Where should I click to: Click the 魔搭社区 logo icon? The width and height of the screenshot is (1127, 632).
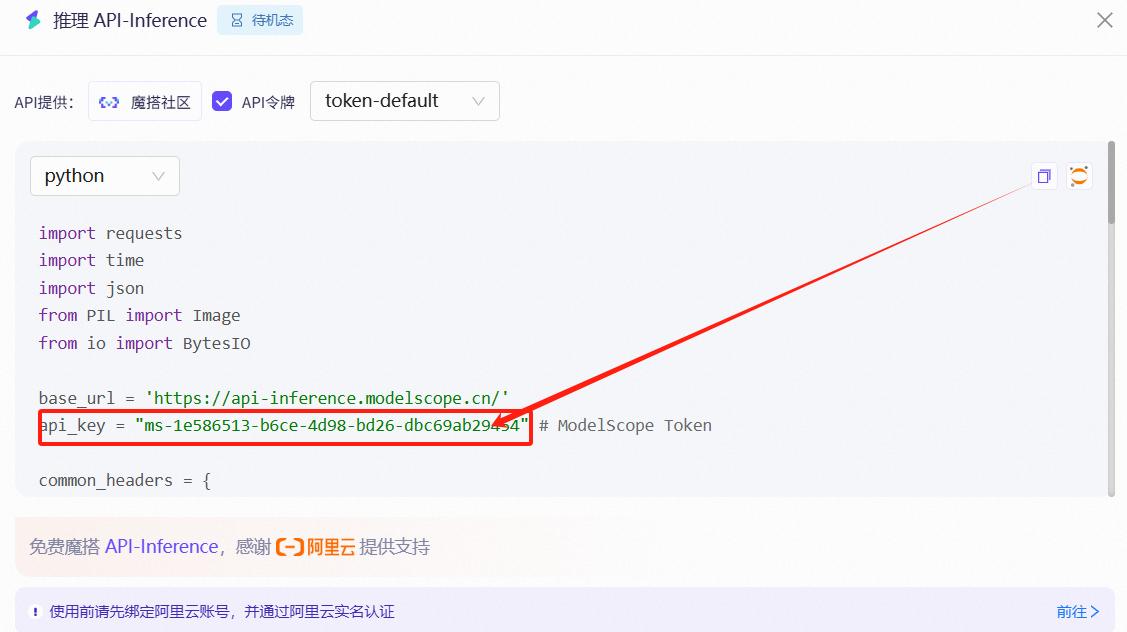coord(109,102)
